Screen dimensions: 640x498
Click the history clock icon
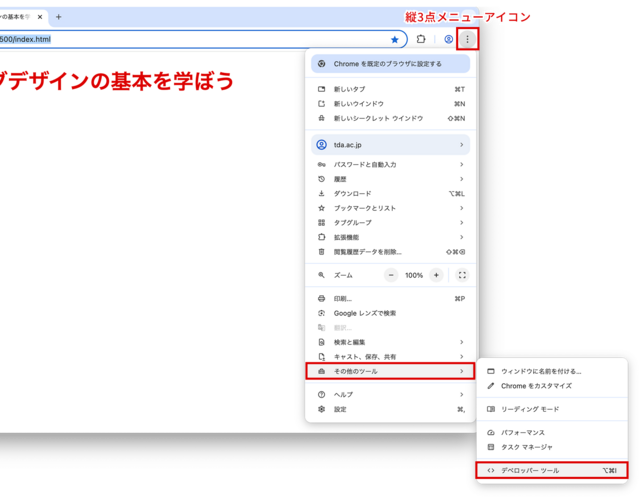click(x=322, y=179)
